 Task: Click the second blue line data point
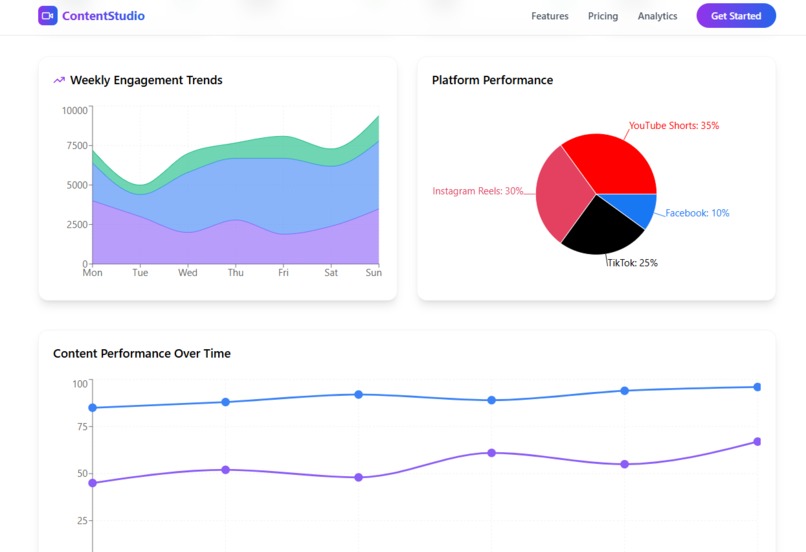(x=225, y=402)
